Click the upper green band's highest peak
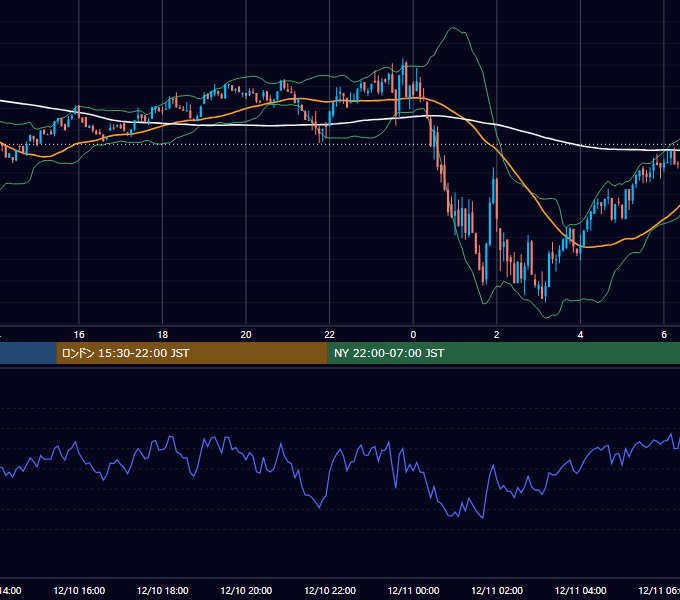The height and width of the screenshot is (600, 680). click(452, 28)
